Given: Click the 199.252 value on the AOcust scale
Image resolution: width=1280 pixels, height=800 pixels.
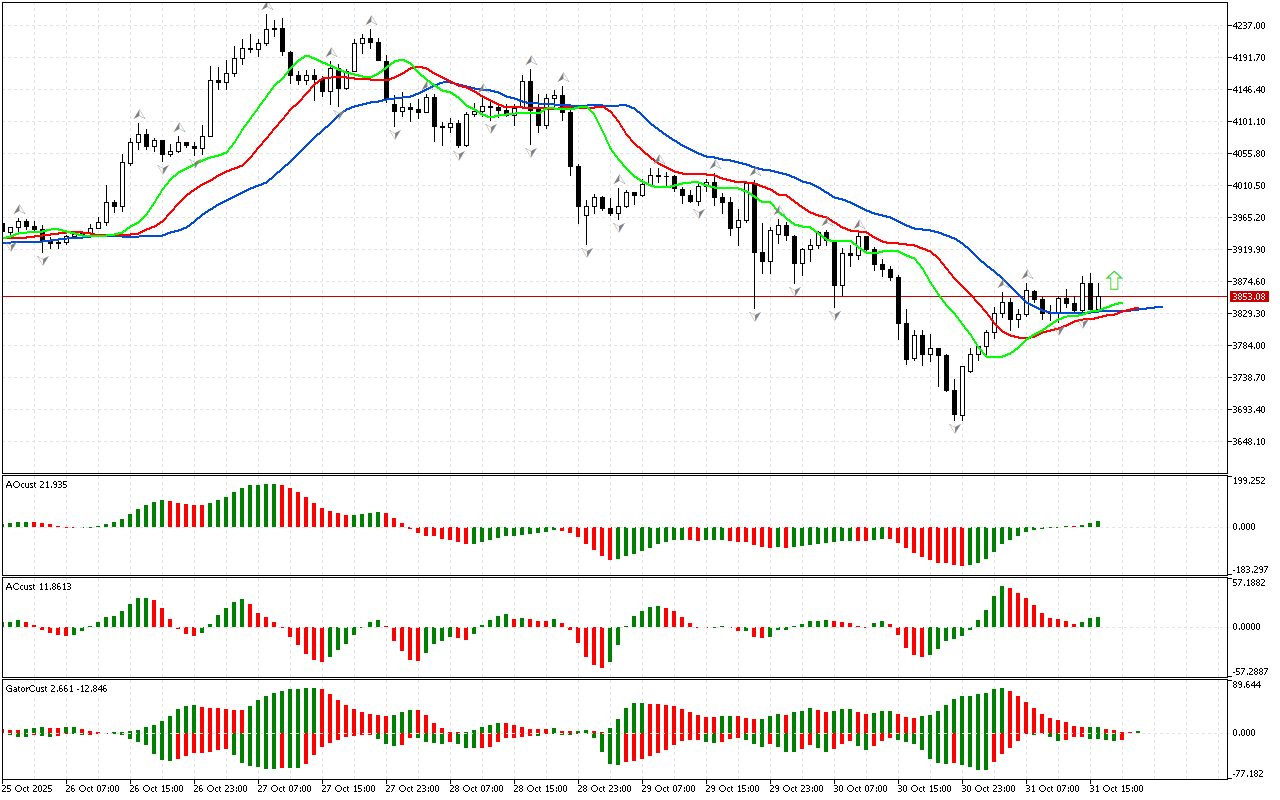Looking at the screenshot, I should pos(1251,481).
